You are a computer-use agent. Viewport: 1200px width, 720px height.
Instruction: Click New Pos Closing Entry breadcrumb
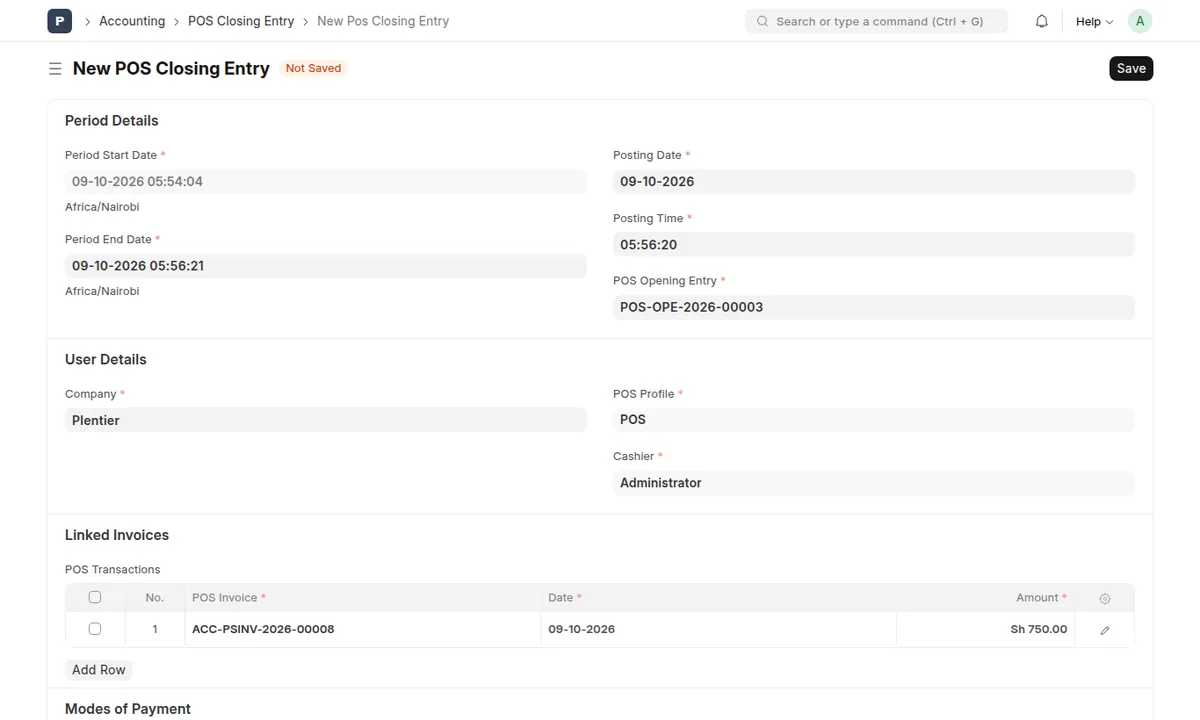pos(383,21)
